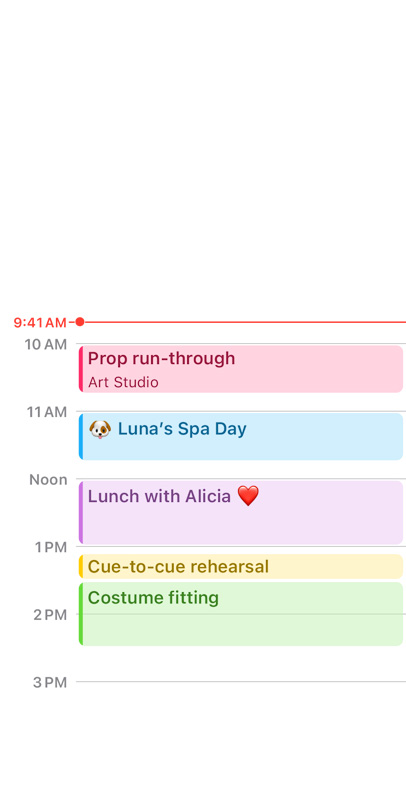Screen dimensions: 406x804
Task: Open the Cue-to-cue rehearsal event
Action: click(241, 567)
